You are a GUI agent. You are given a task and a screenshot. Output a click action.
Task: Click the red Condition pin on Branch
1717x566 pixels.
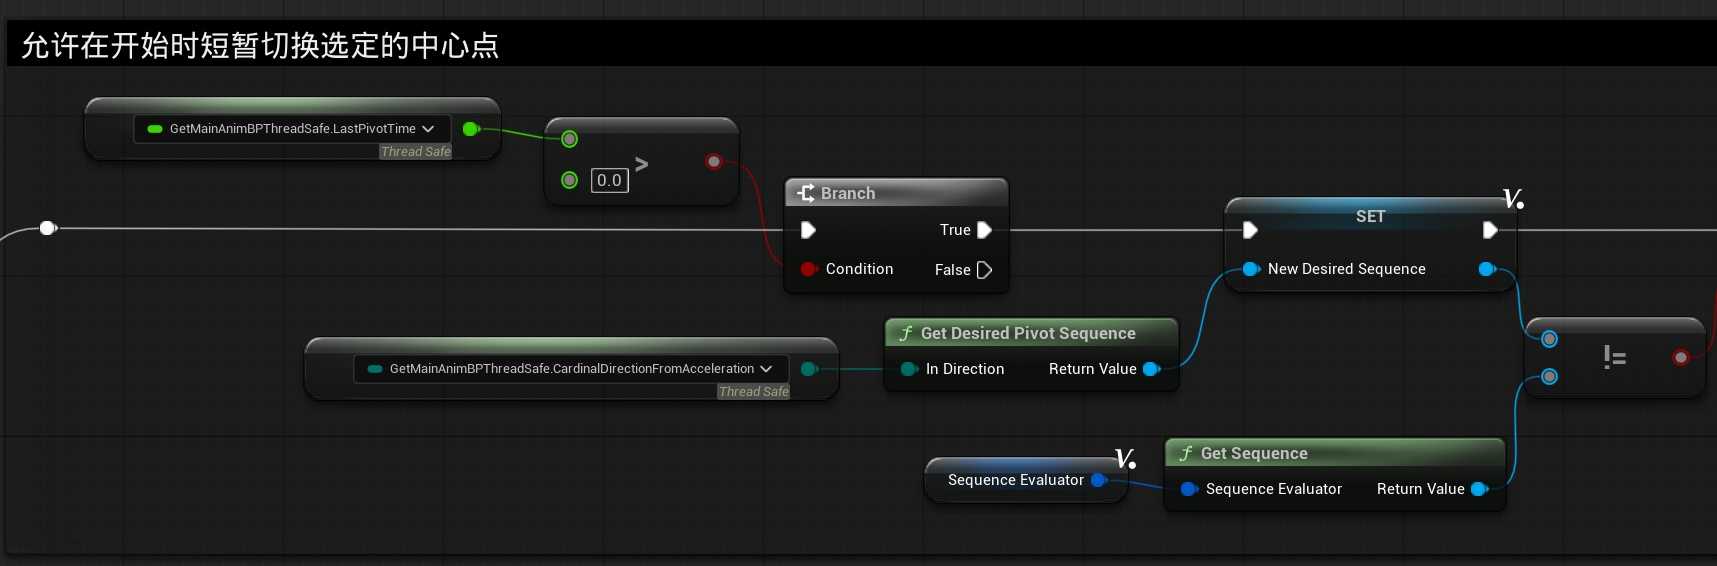tap(808, 269)
